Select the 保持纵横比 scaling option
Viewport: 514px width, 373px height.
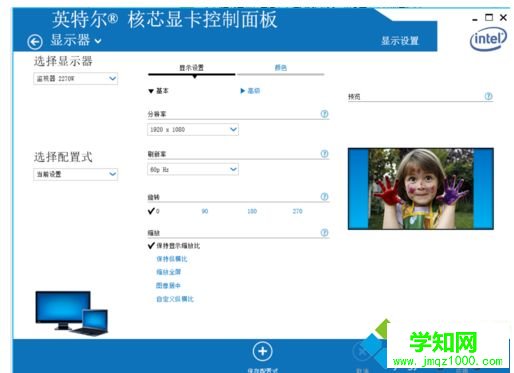coord(172,259)
